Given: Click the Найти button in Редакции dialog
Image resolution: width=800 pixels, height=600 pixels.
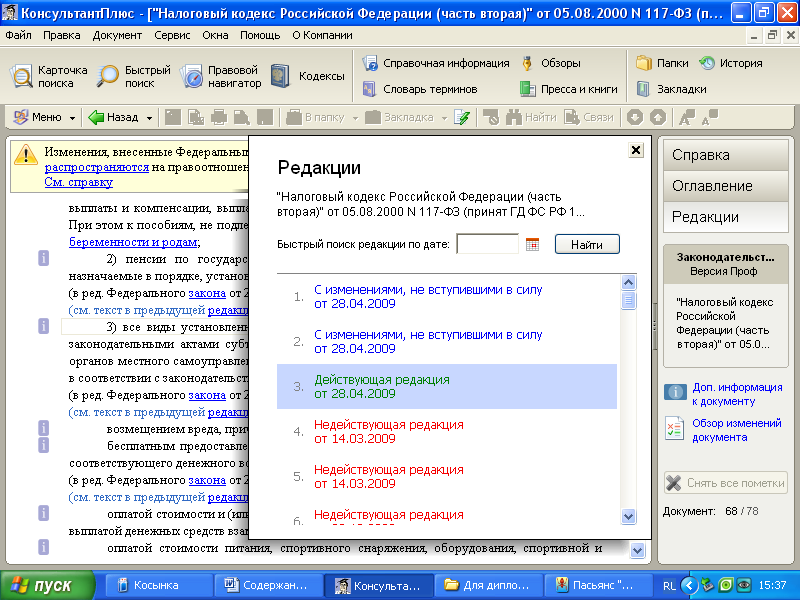Looking at the screenshot, I should point(587,244).
